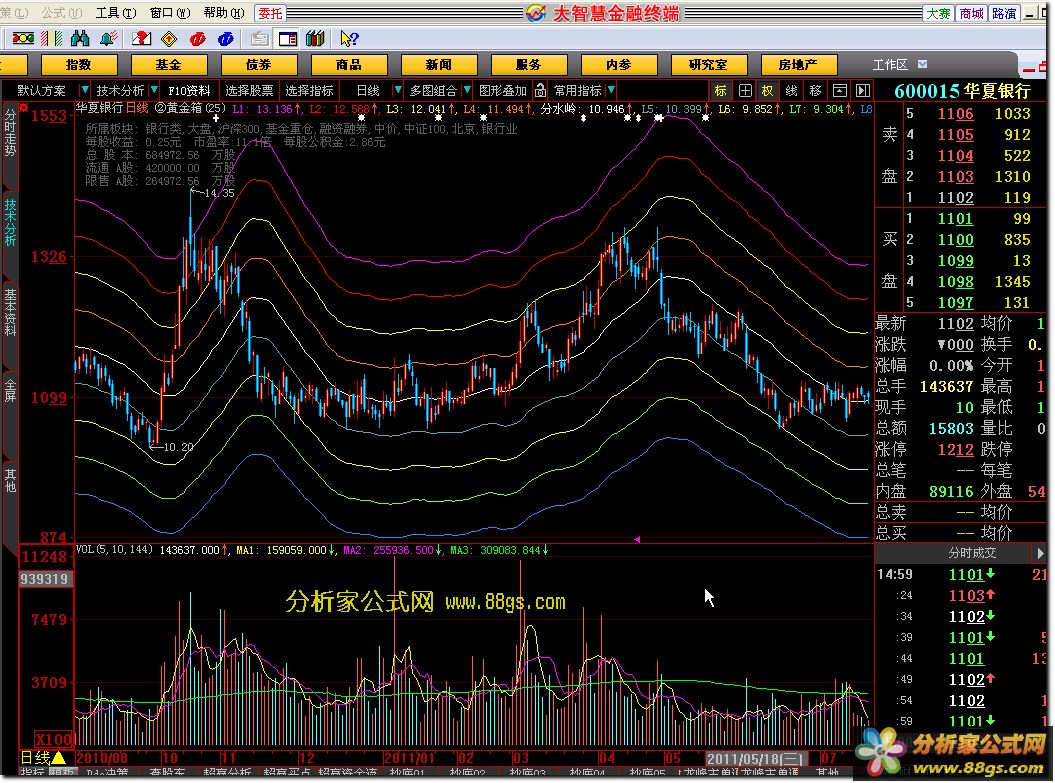This screenshot has height=783, width=1055.
Task: Click the 大智慧 logo icon in title bar
Action: tap(536, 13)
